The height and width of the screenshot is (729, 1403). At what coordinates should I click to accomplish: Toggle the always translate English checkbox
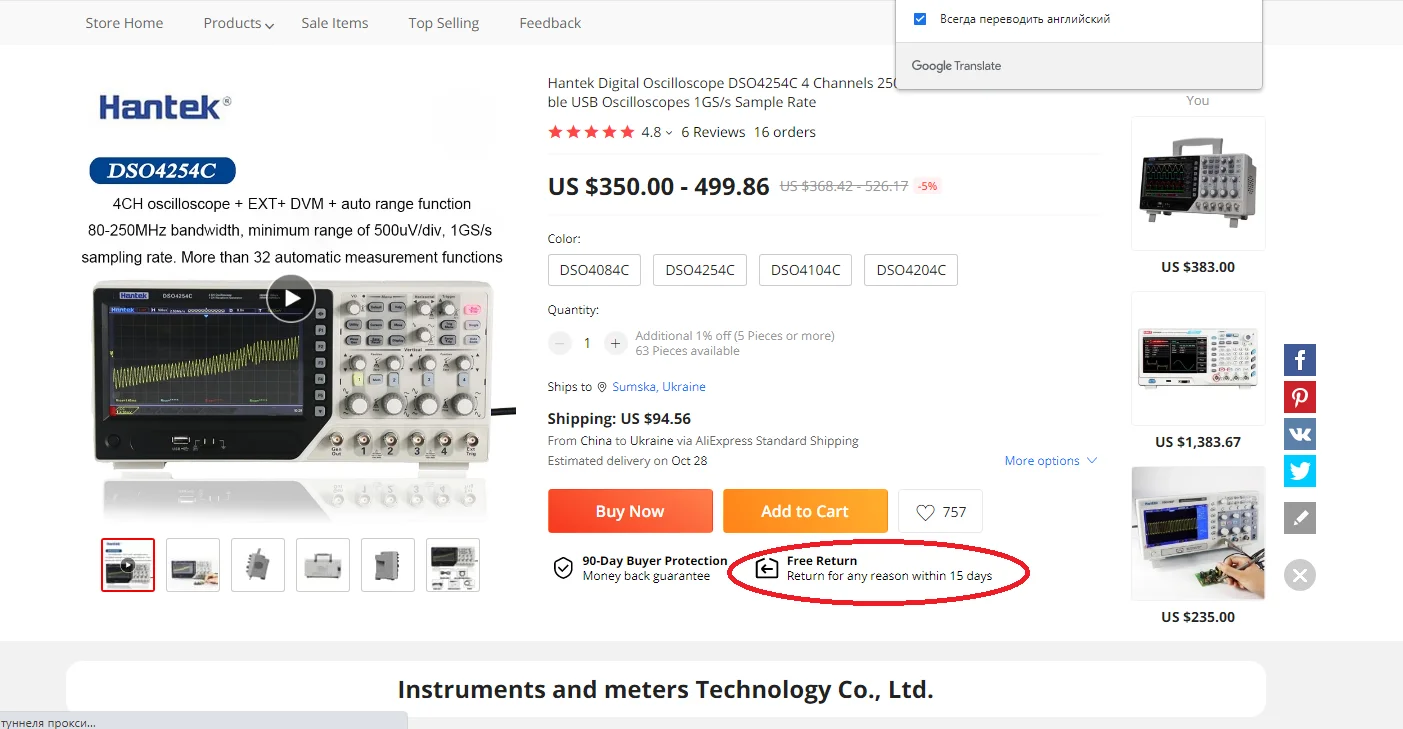point(920,19)
